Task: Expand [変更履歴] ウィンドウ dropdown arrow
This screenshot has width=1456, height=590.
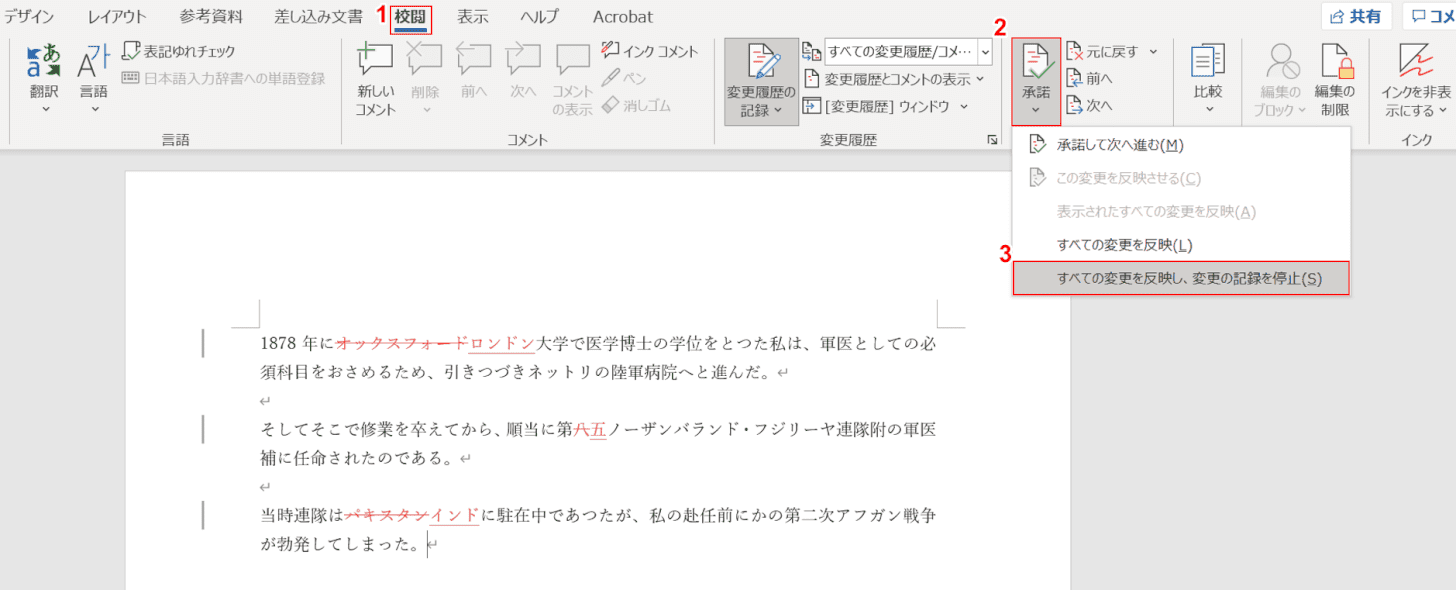Action: [964, 105]
